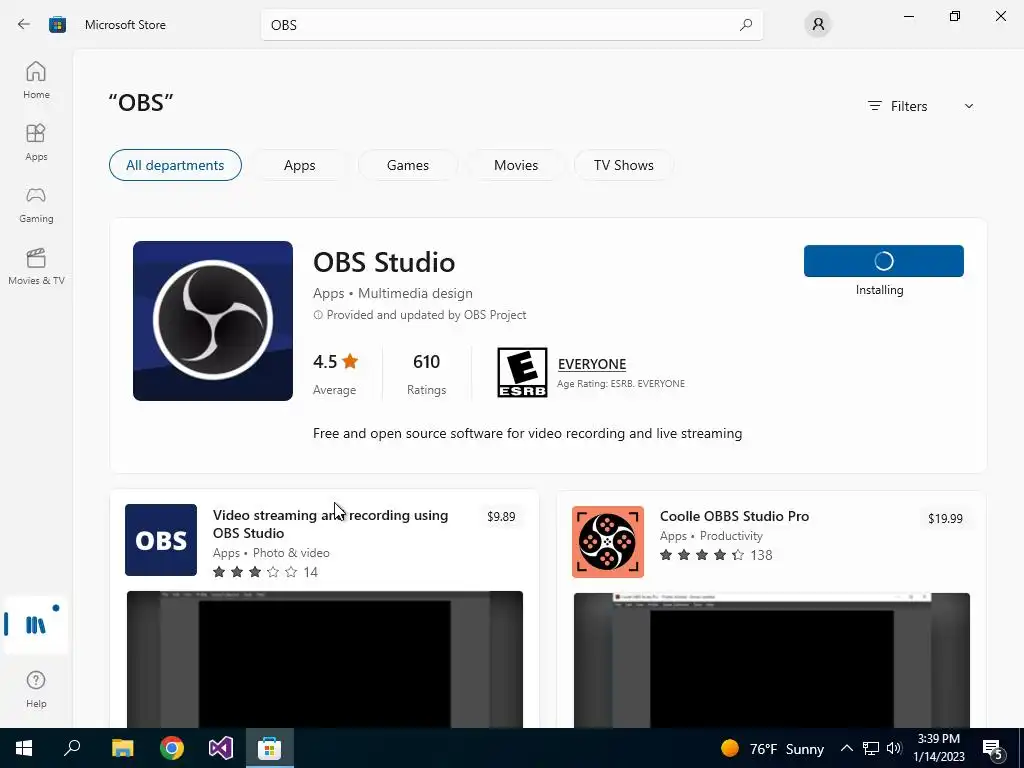Click the OBS Studio app logo

[213, 321]
